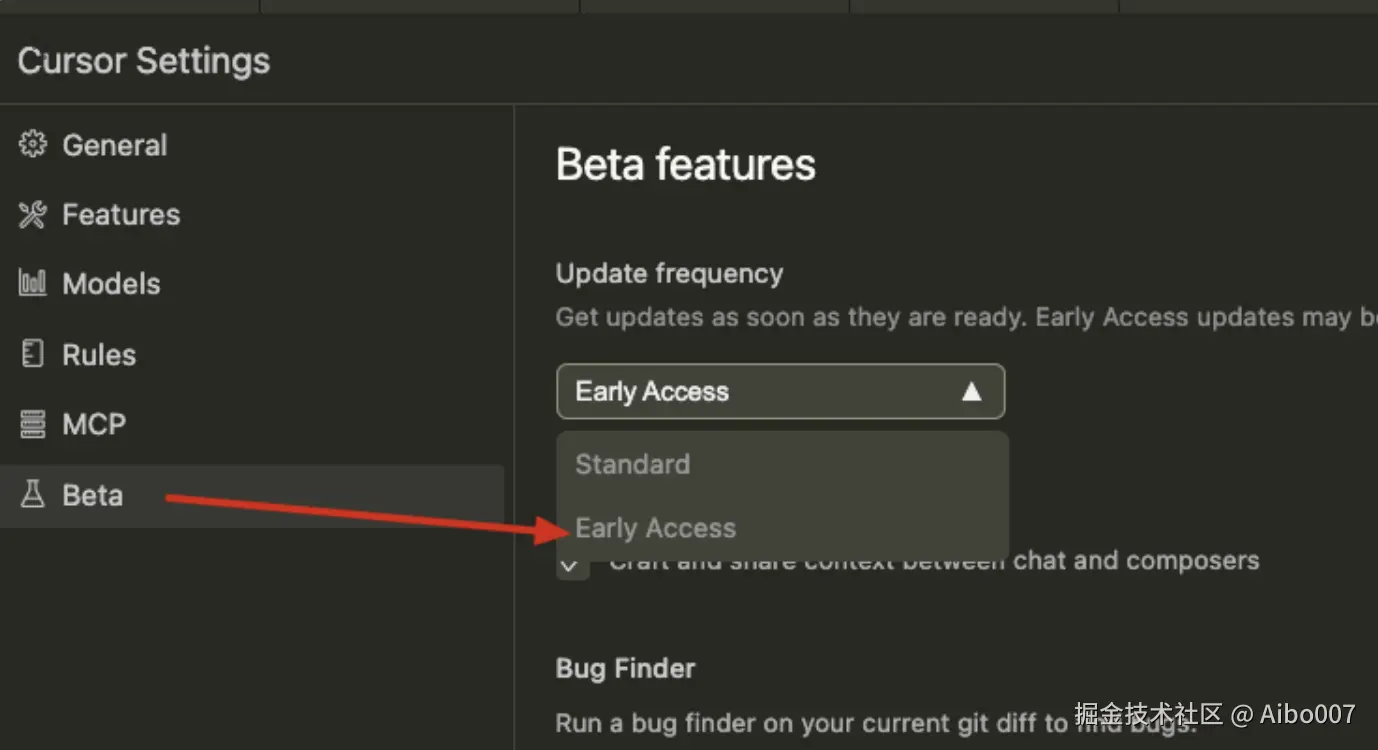Click the flask icon for Beta
Screen dimensions: 1378x750
pos(33,495)
